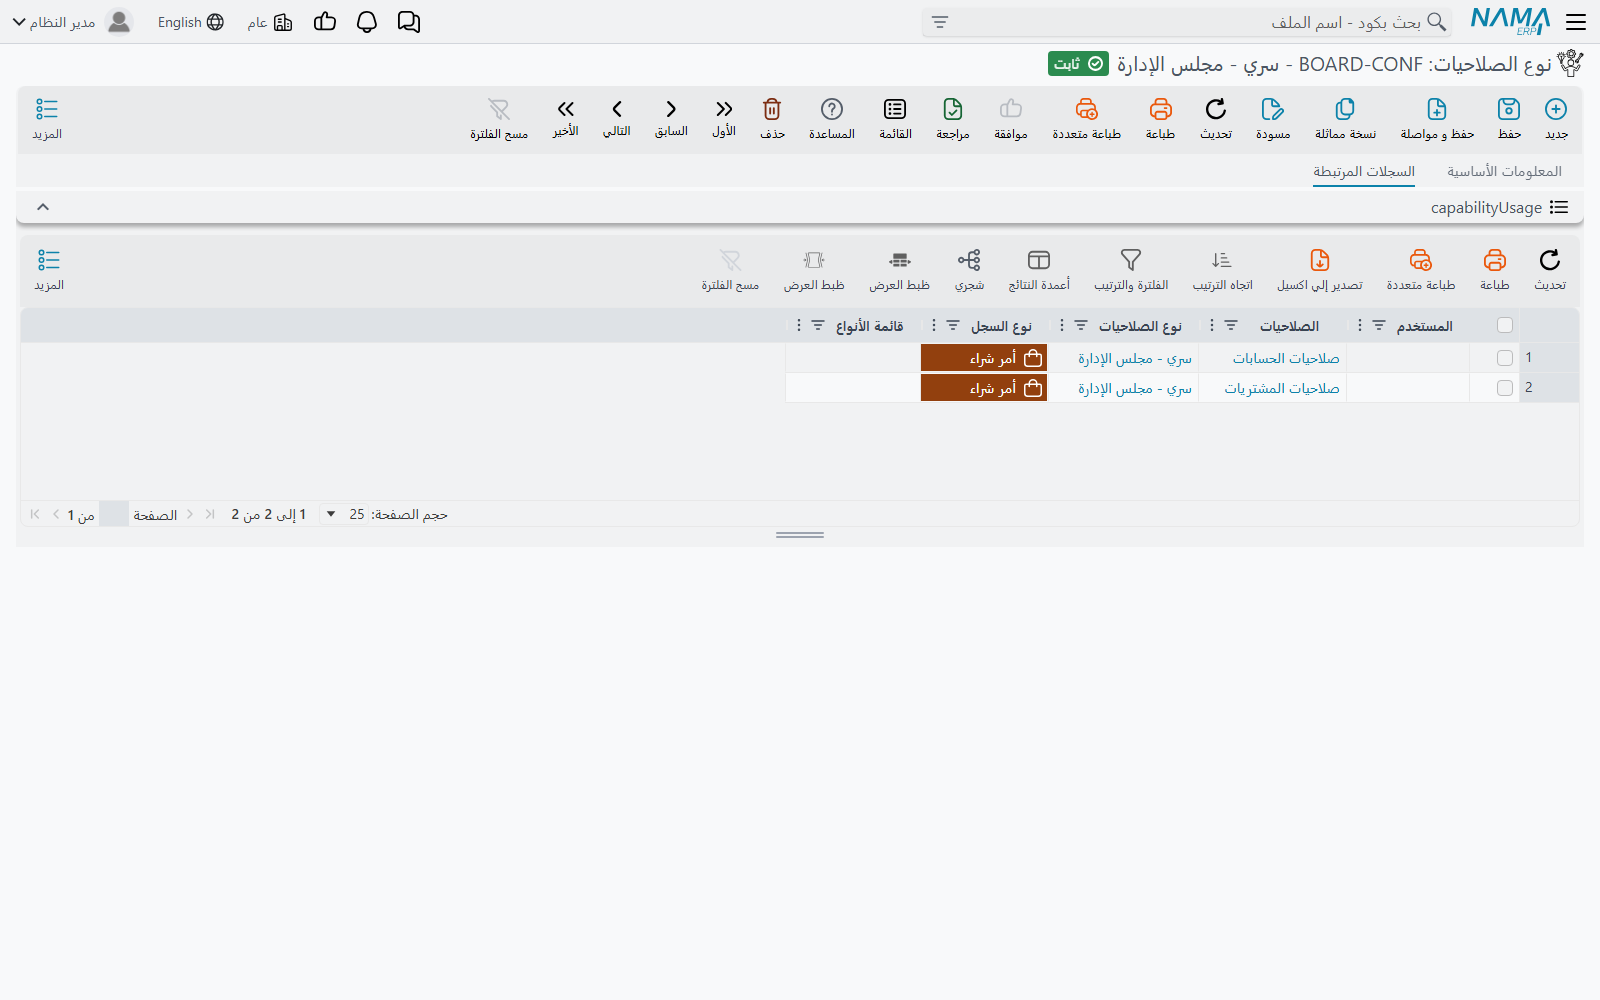
Task: Go to the السابق (Previous) record
Action: coord(671,109)
